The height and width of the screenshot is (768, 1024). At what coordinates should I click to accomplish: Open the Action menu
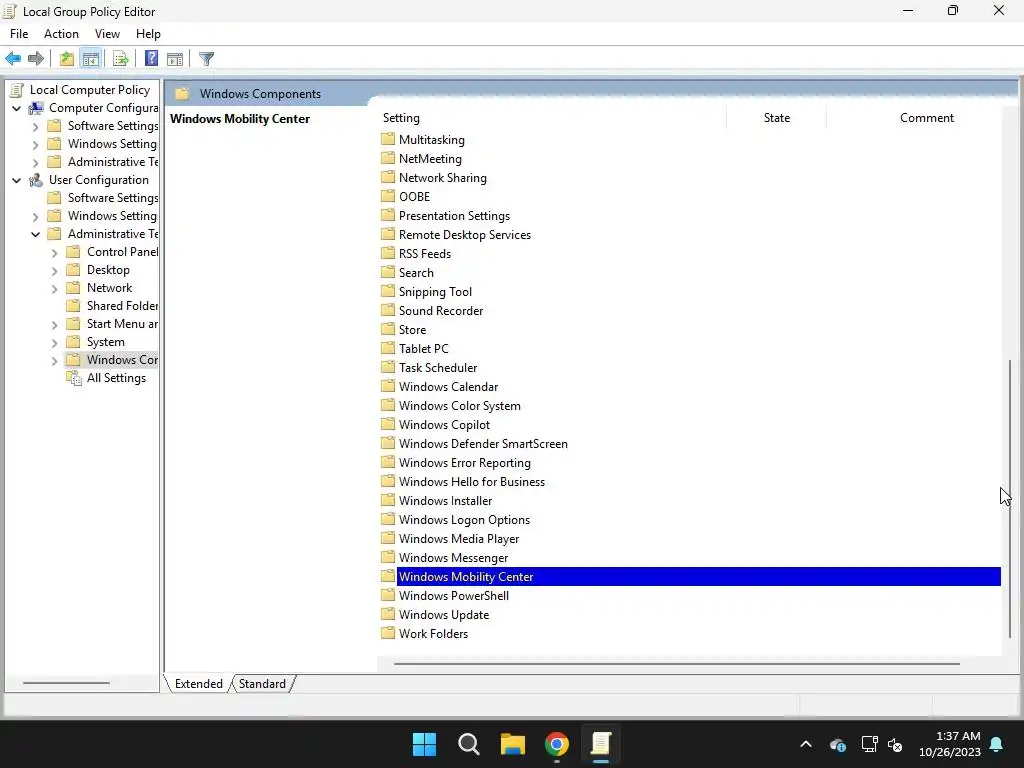pos(61,34)
